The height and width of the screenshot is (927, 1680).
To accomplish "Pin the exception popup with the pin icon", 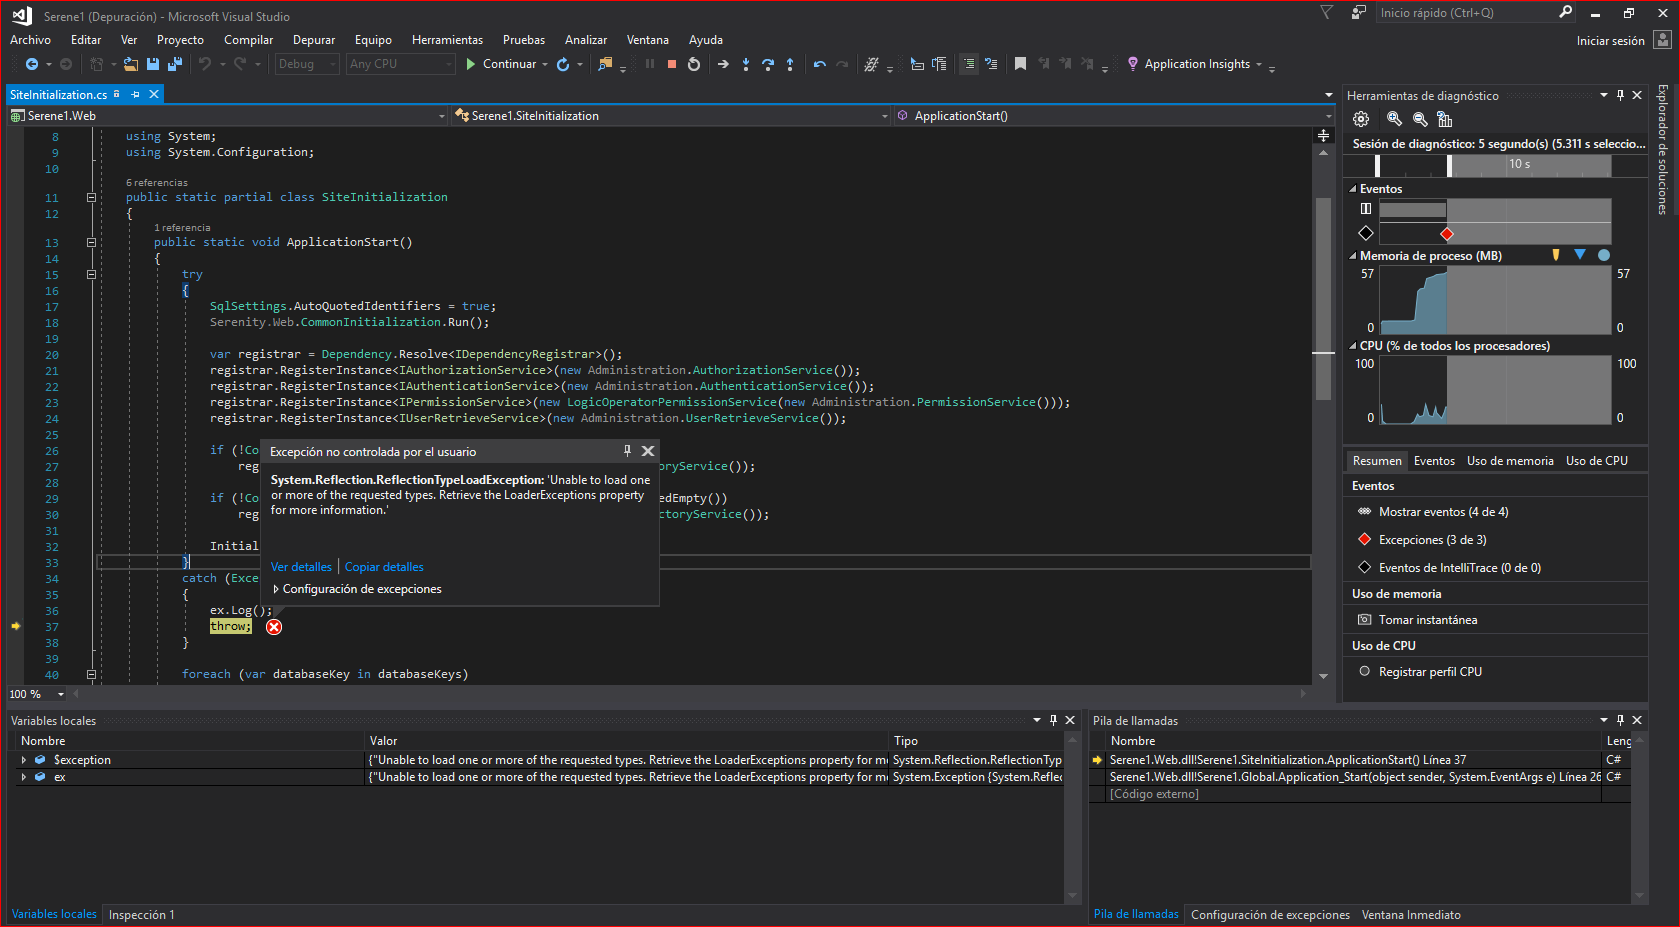I will click(x=627, y=451).
